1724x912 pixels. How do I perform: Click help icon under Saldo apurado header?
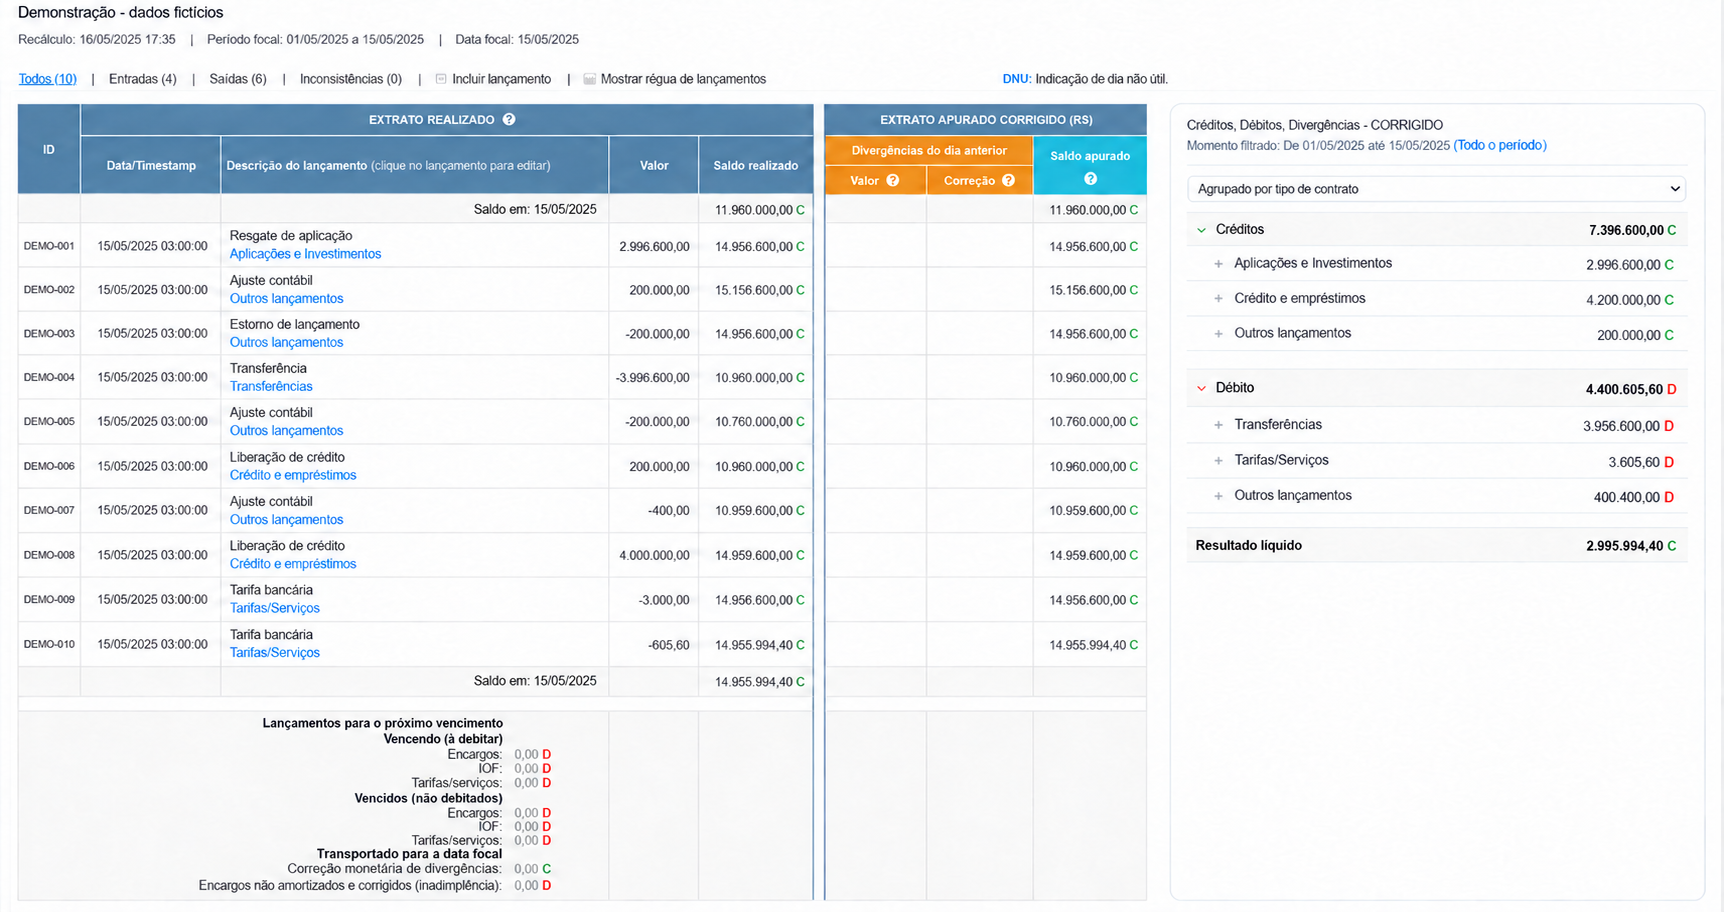(1090, 179)
